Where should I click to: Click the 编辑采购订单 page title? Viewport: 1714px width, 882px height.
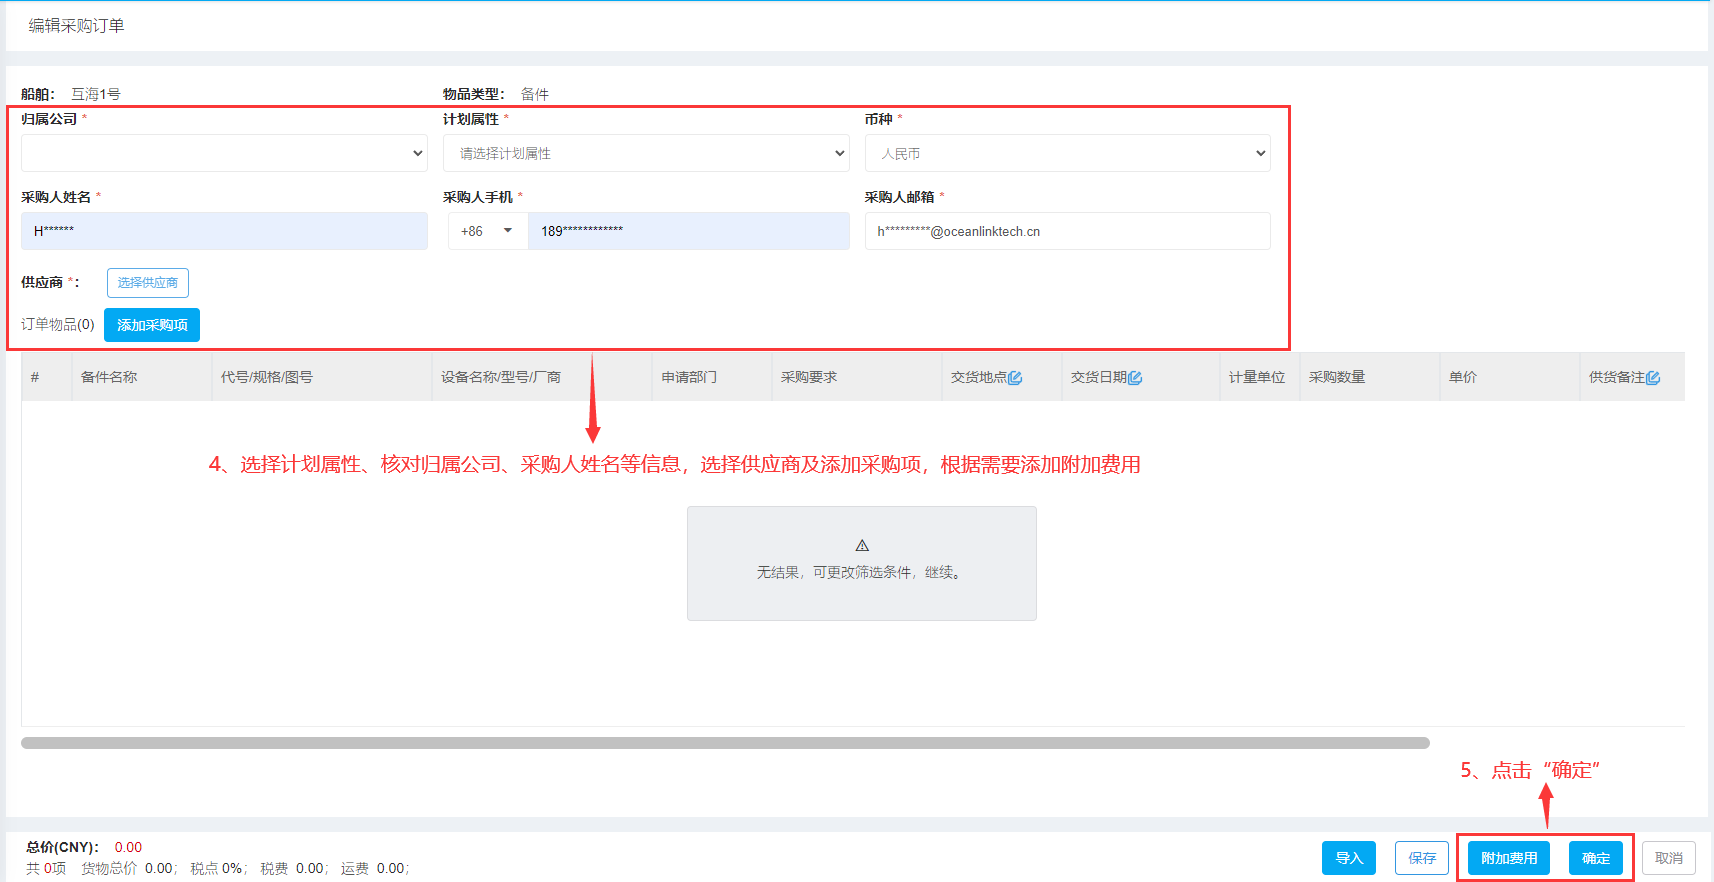point(76,26)
